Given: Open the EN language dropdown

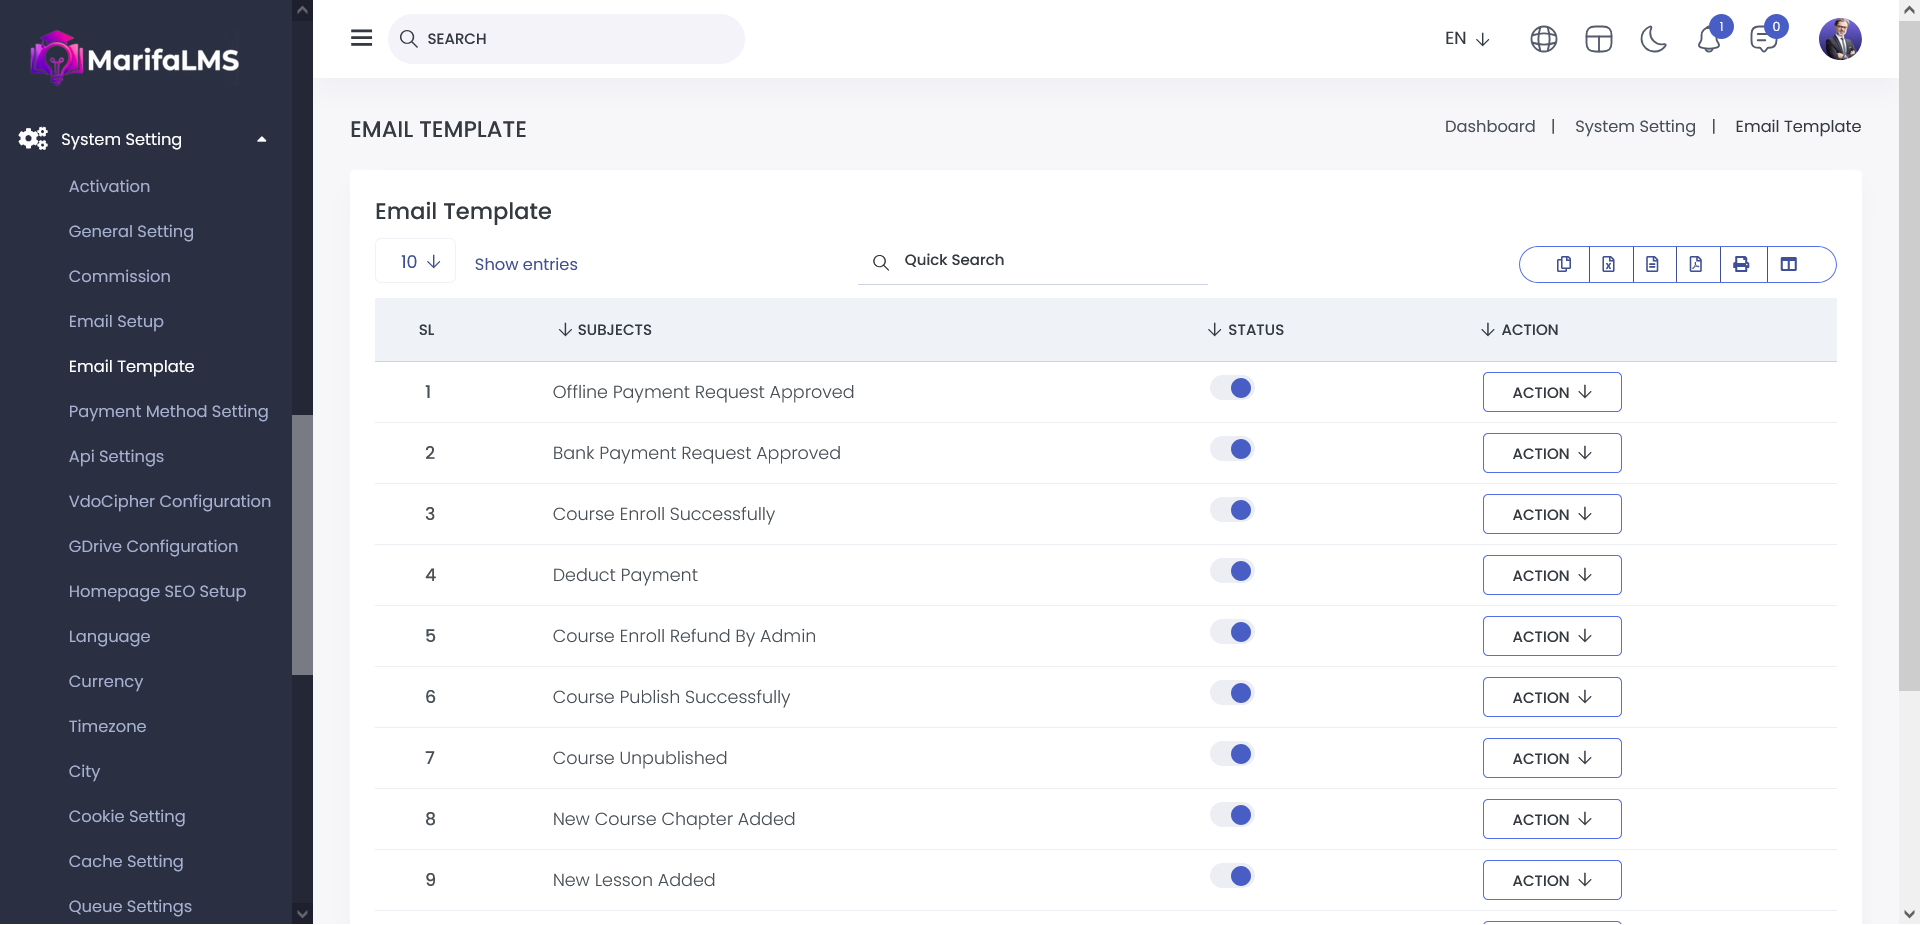Looking at the screenshot, I should click(1467, 39).
